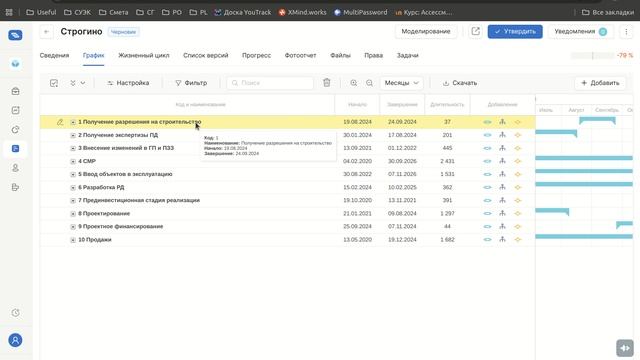Open the clock history icon in the sidebar
Screen dimensions: 640x360
(x=15, y=313)
